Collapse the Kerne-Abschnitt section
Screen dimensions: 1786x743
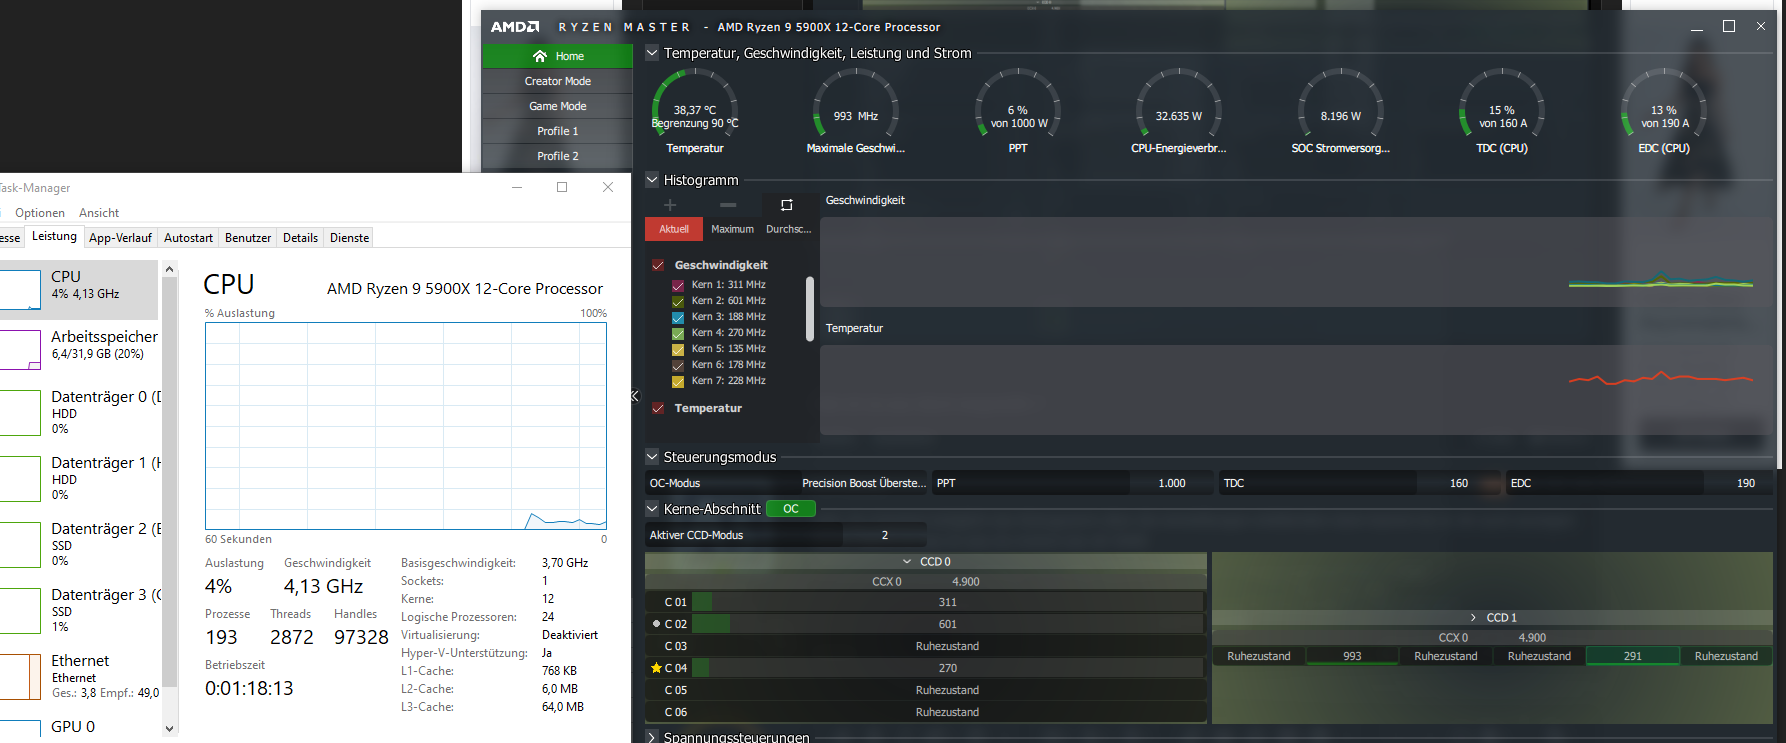click(x=652, y=509)
